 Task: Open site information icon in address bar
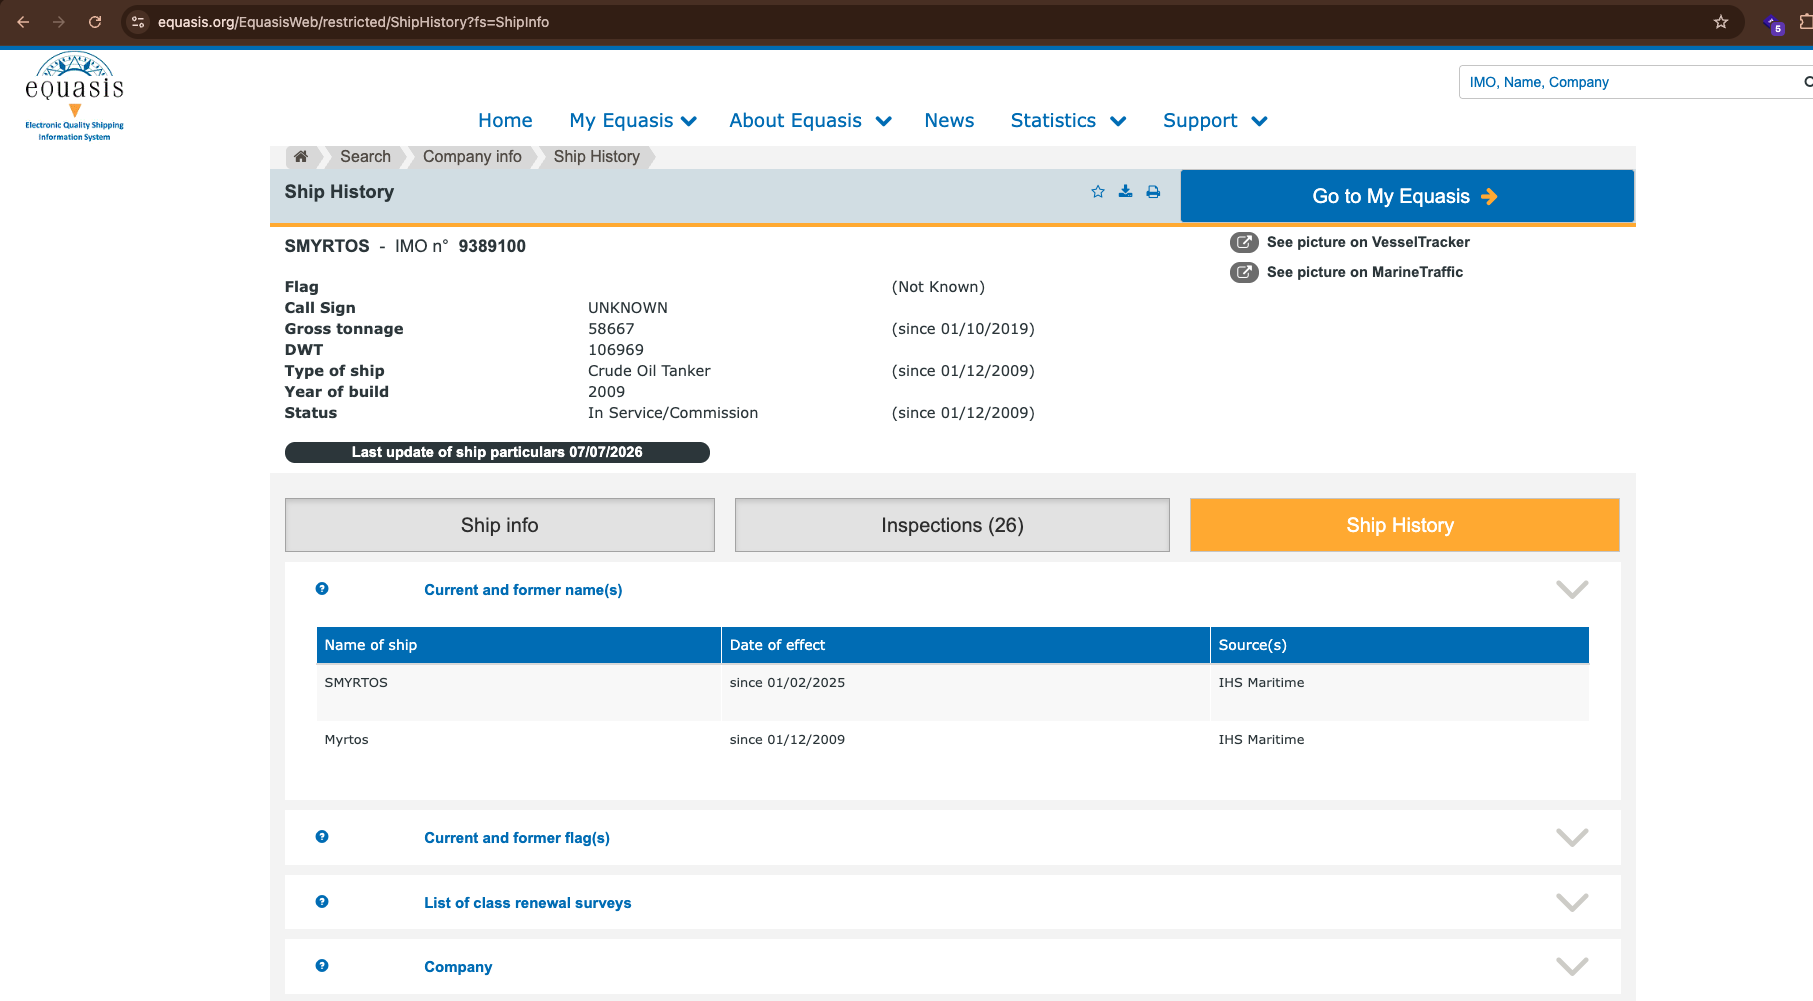pyautogui.click(x=138, y=22)
